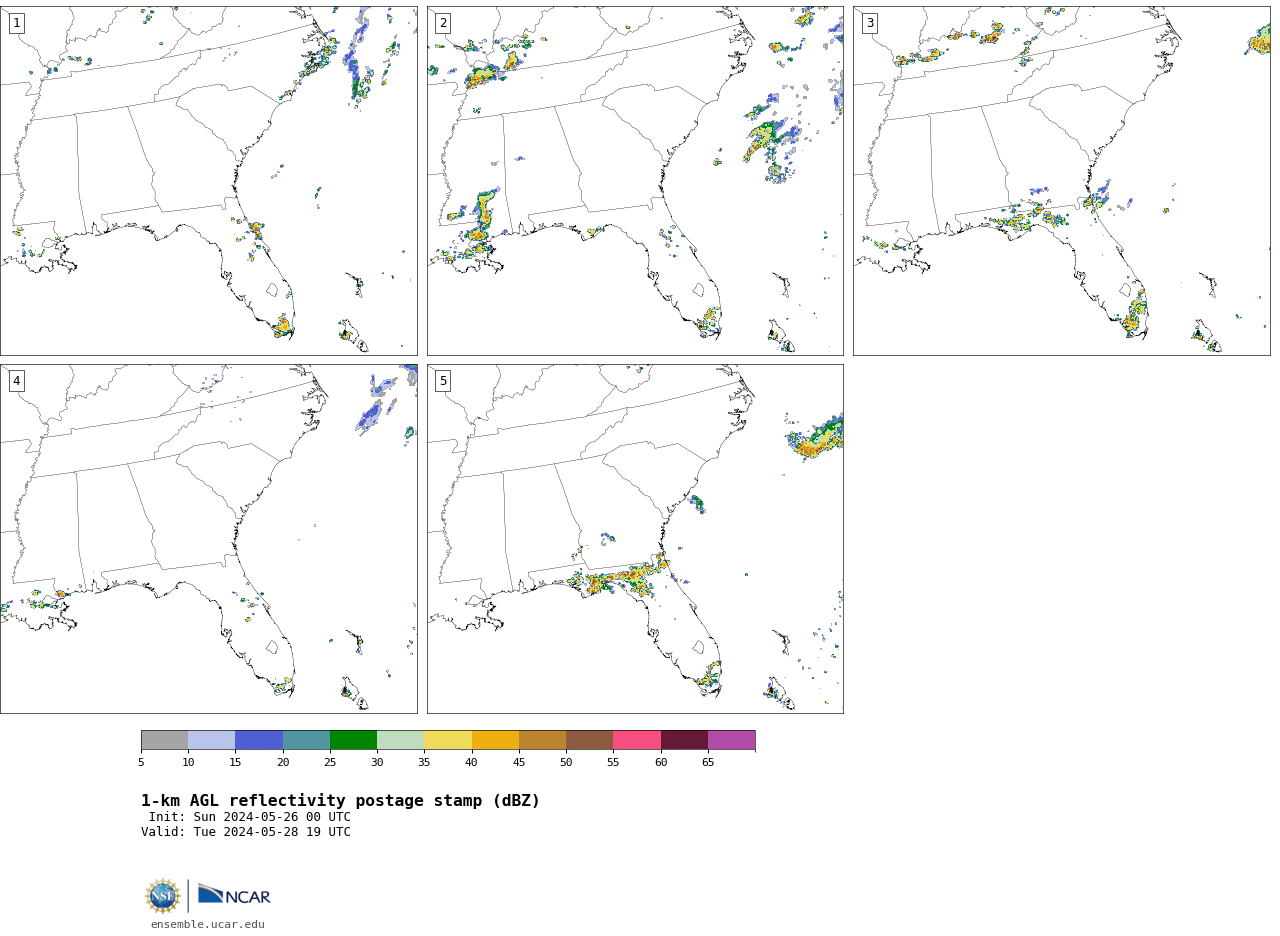Click the dark green 25-30 dBZ swatch
1280x936 pixels.
(353, 740)
